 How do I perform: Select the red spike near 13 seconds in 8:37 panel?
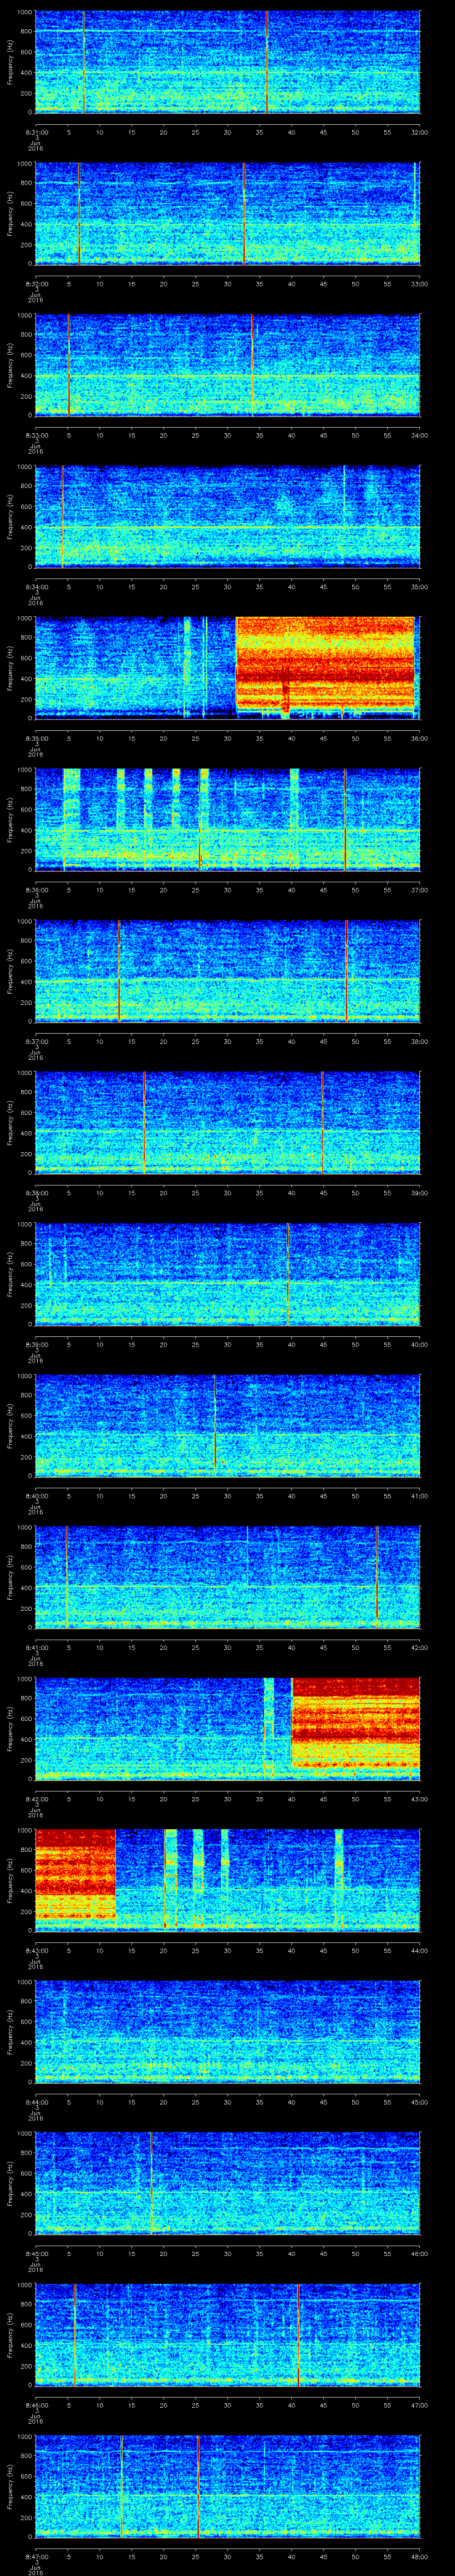coord(119,970)
